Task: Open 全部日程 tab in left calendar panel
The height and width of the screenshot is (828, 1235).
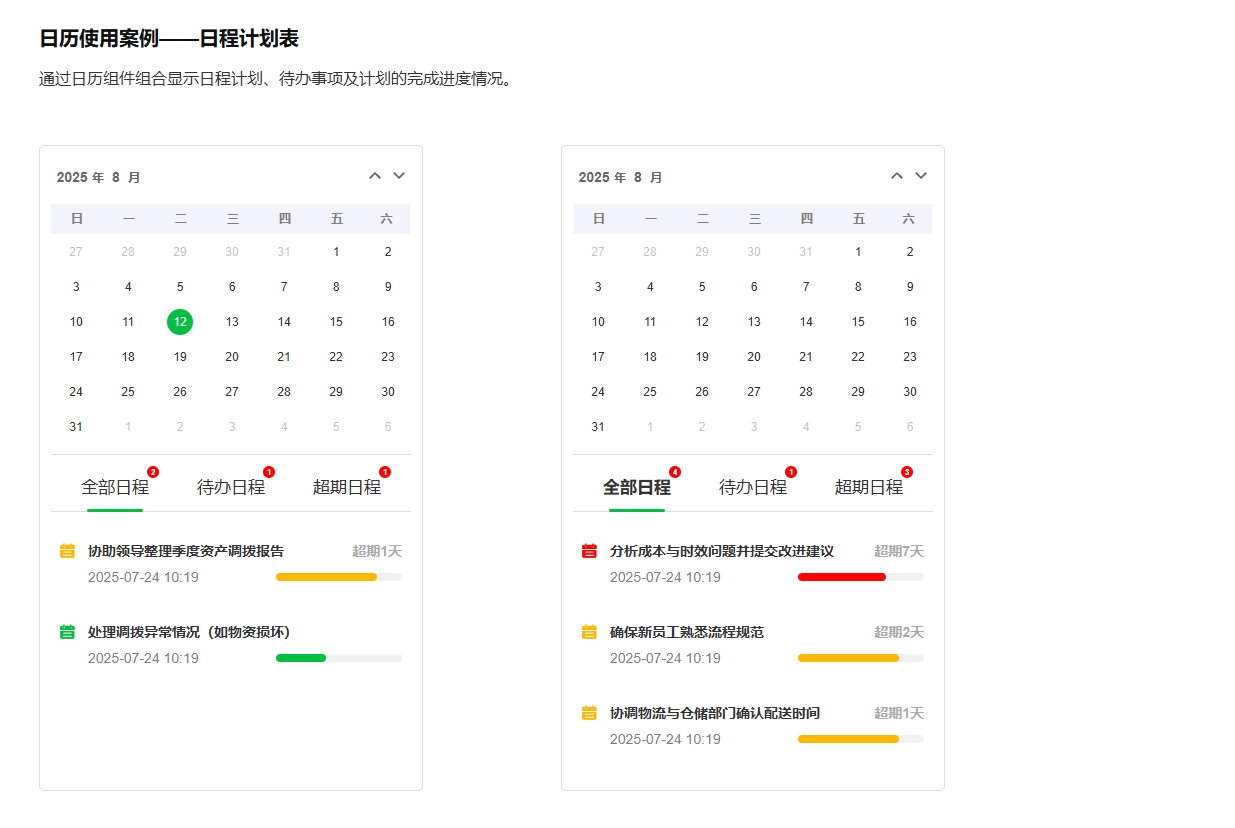Action: pos(115,488)
